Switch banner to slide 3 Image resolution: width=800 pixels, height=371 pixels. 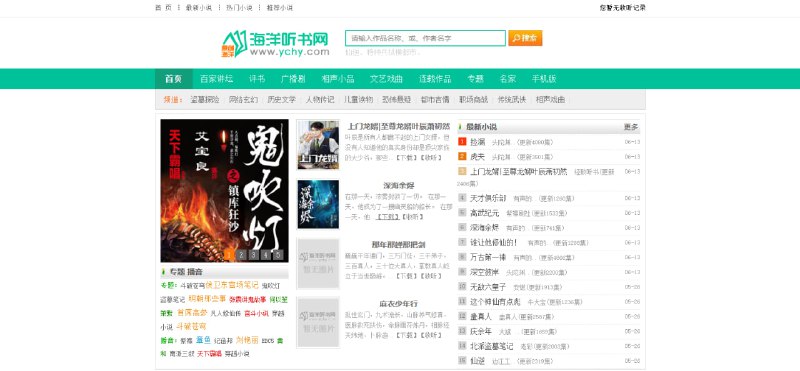254,255
